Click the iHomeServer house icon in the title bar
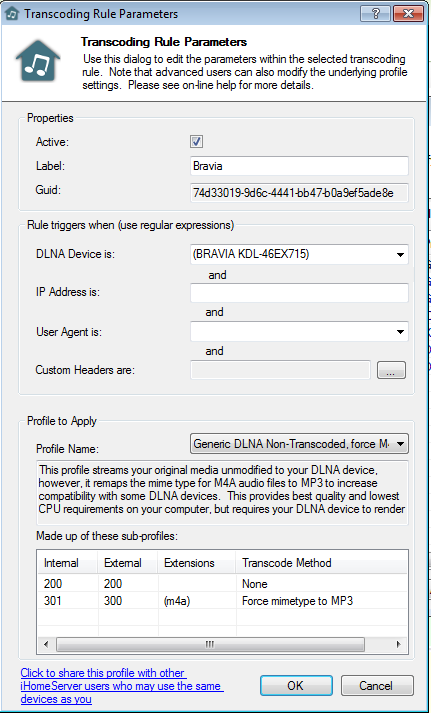Screen dimensions: 431x713 coord(12,14)
